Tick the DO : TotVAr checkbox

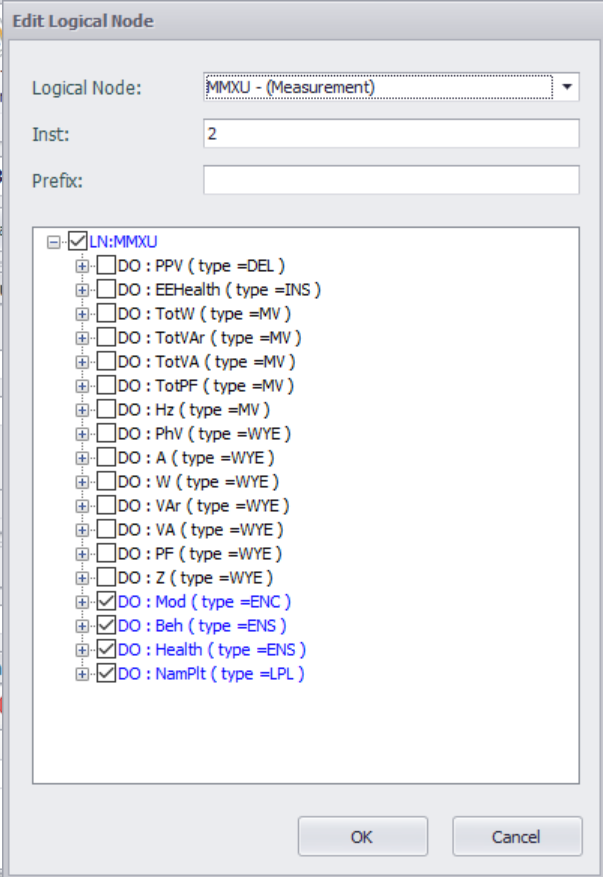click(106, 337)
